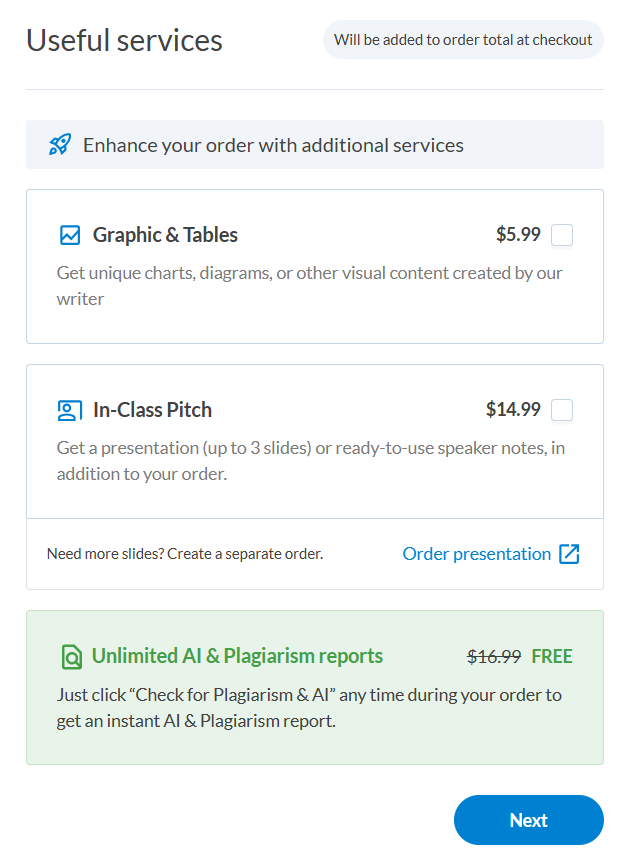Click the Graphic & Tables chart icon
The height and width of the screenshot is (867, 629).
pos(69,235)
